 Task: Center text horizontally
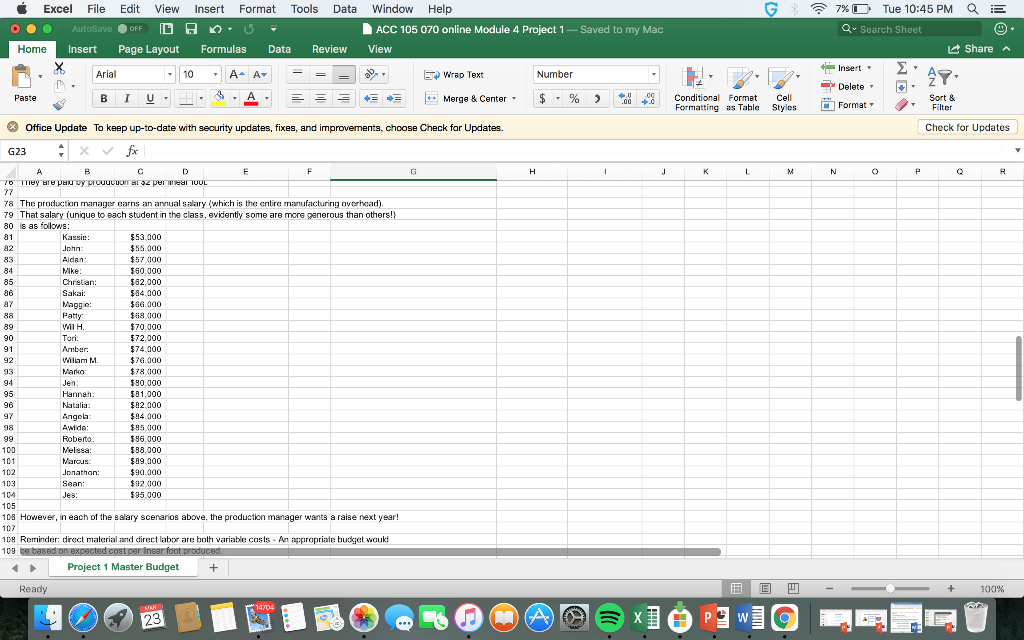point(321,99)
